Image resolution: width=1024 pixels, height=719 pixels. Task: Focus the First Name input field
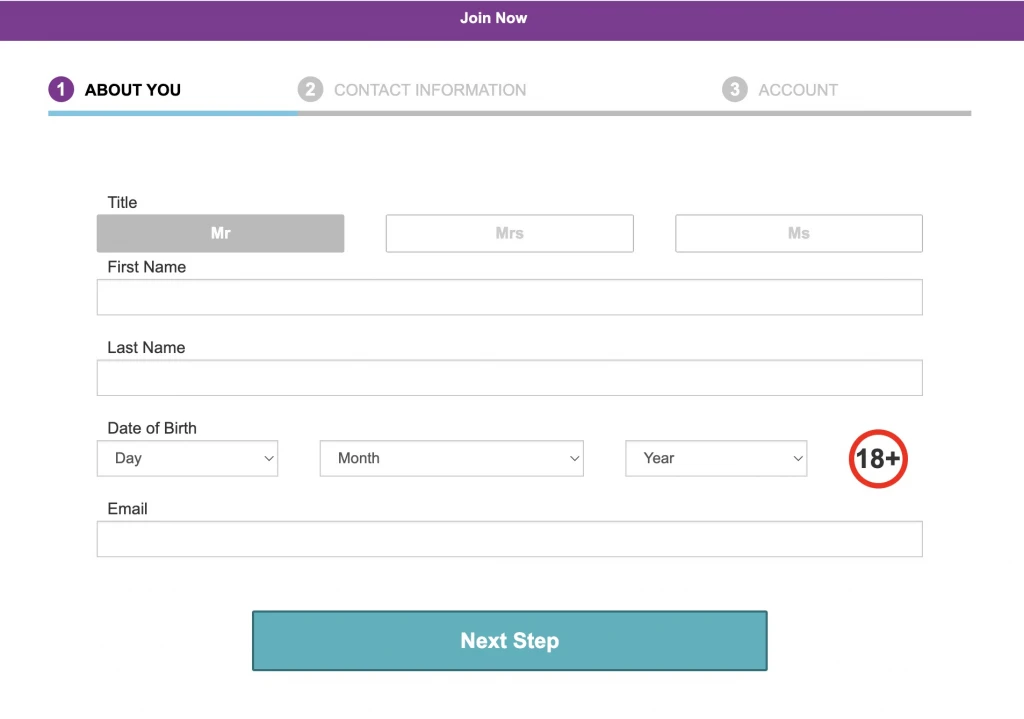click(x=509, y=298)
